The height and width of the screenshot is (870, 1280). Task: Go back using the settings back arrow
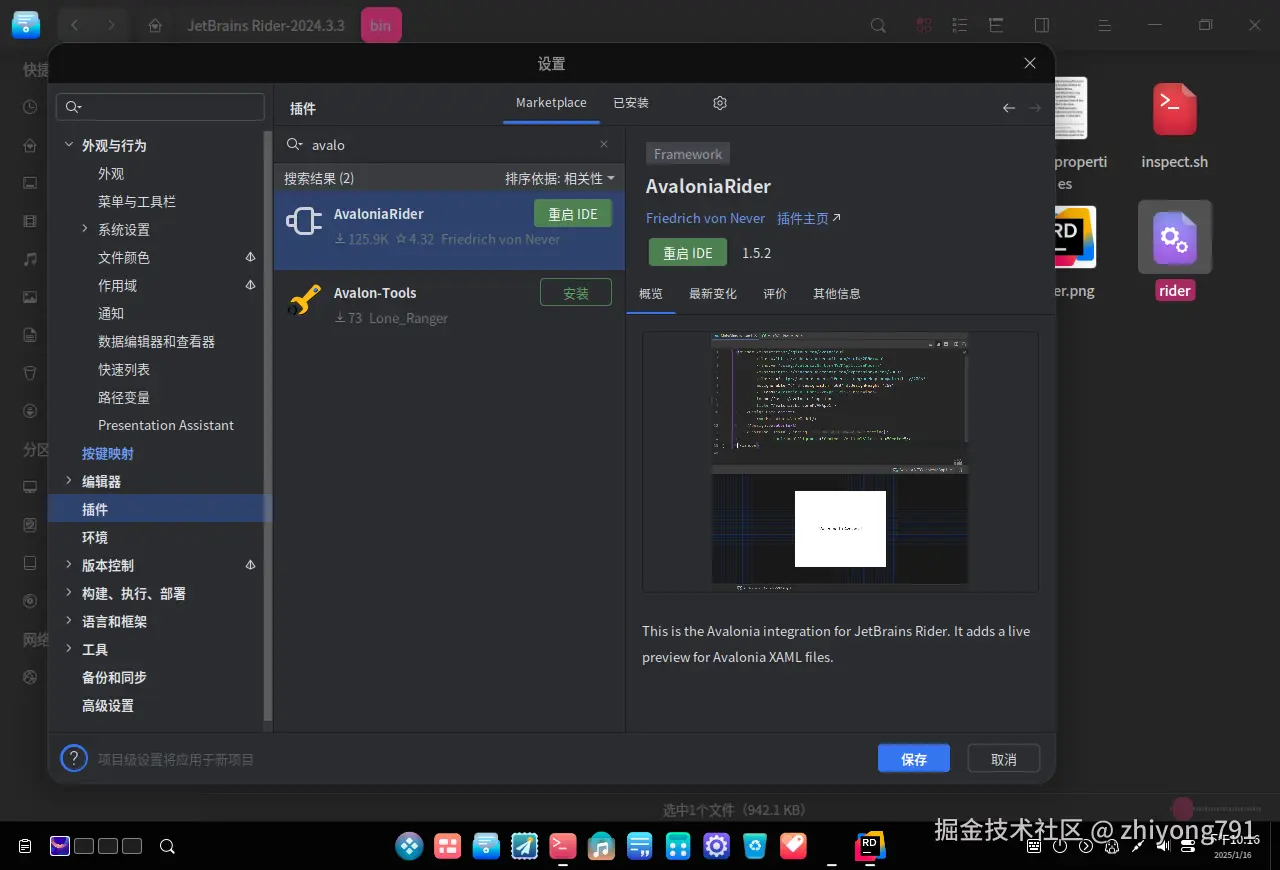[x=1009, y=108]
